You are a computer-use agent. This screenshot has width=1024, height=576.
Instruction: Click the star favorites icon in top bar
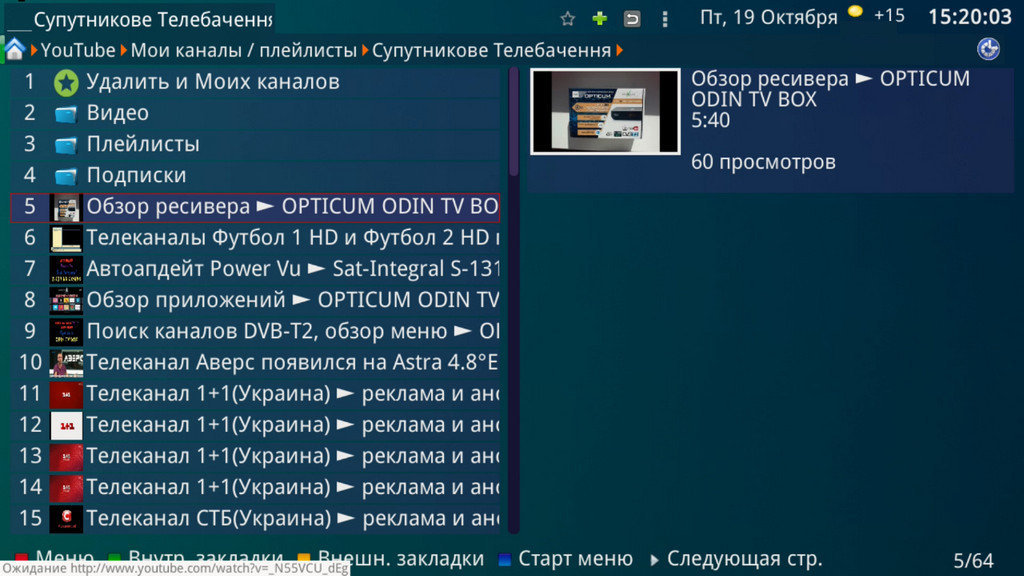pos(568,18)
